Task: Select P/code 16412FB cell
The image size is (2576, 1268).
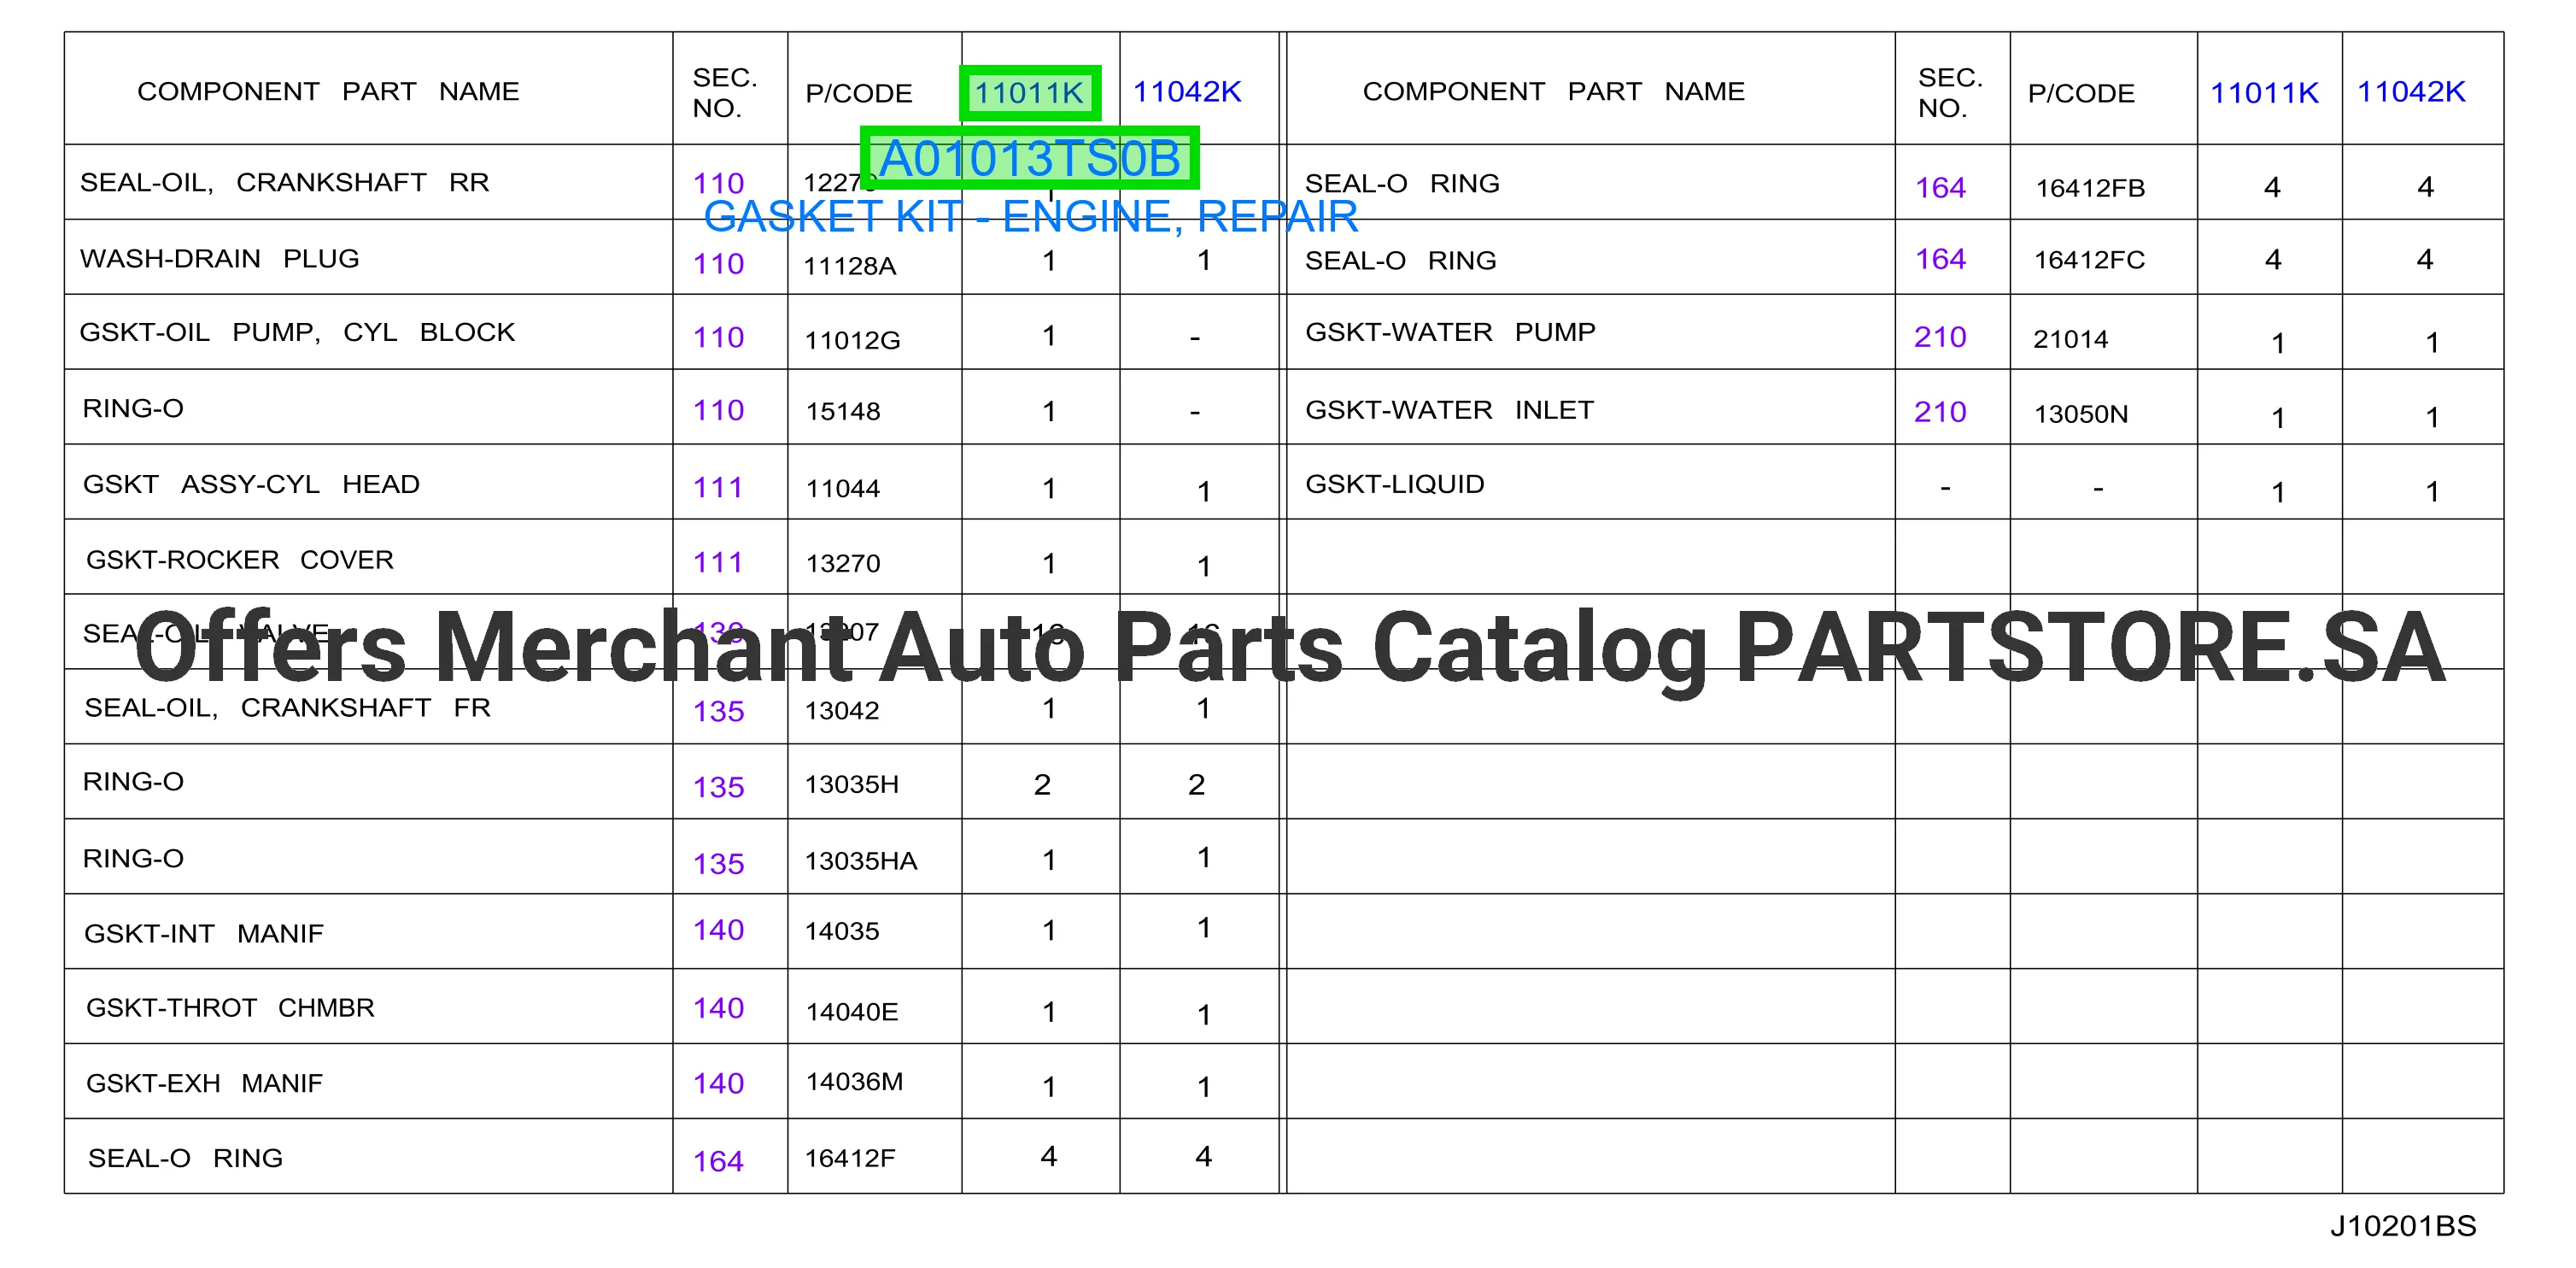Action: click(2090, 189)
